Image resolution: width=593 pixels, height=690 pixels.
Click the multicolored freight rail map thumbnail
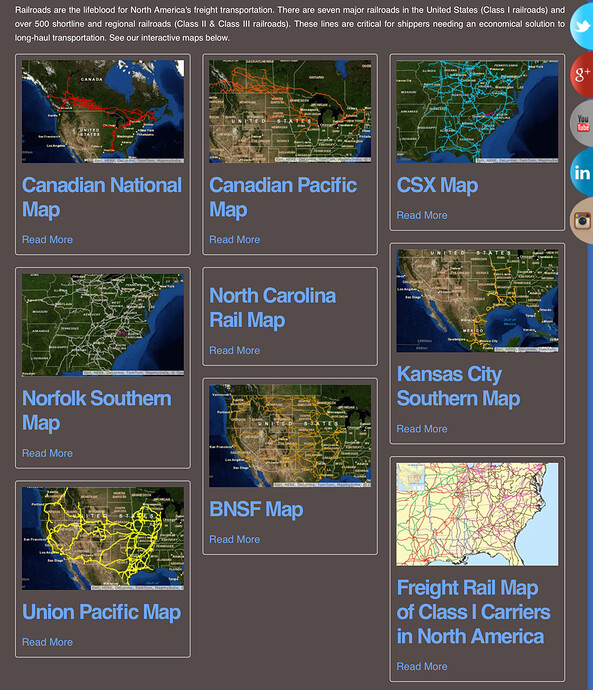(x=477, y=514)
